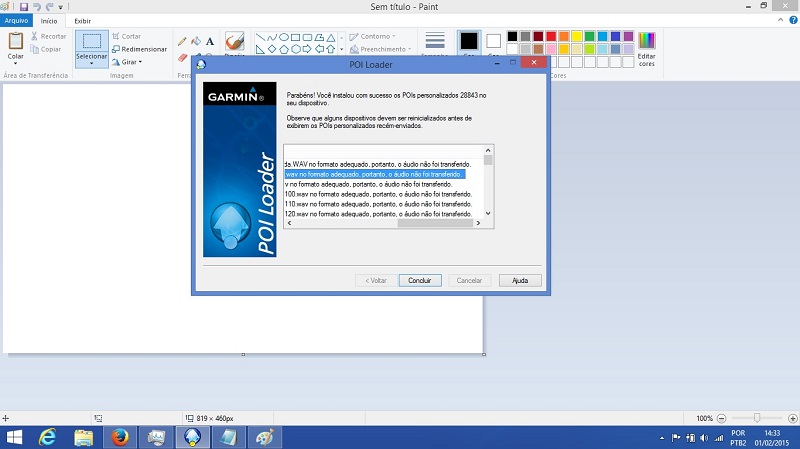This screenshot has width=800, height=449.
Task: Select the diamond shape in Paint
Action: tap(272, 49)
